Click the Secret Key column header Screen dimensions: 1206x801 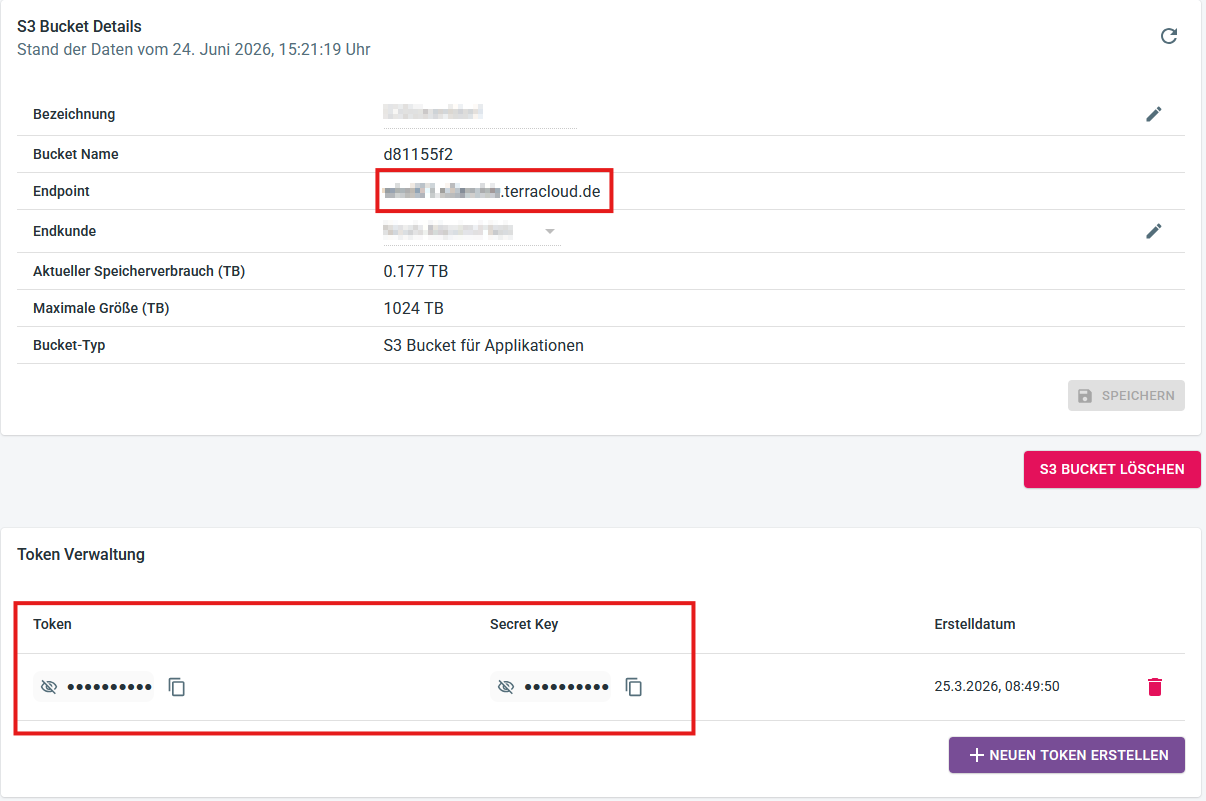click(524, 624)
